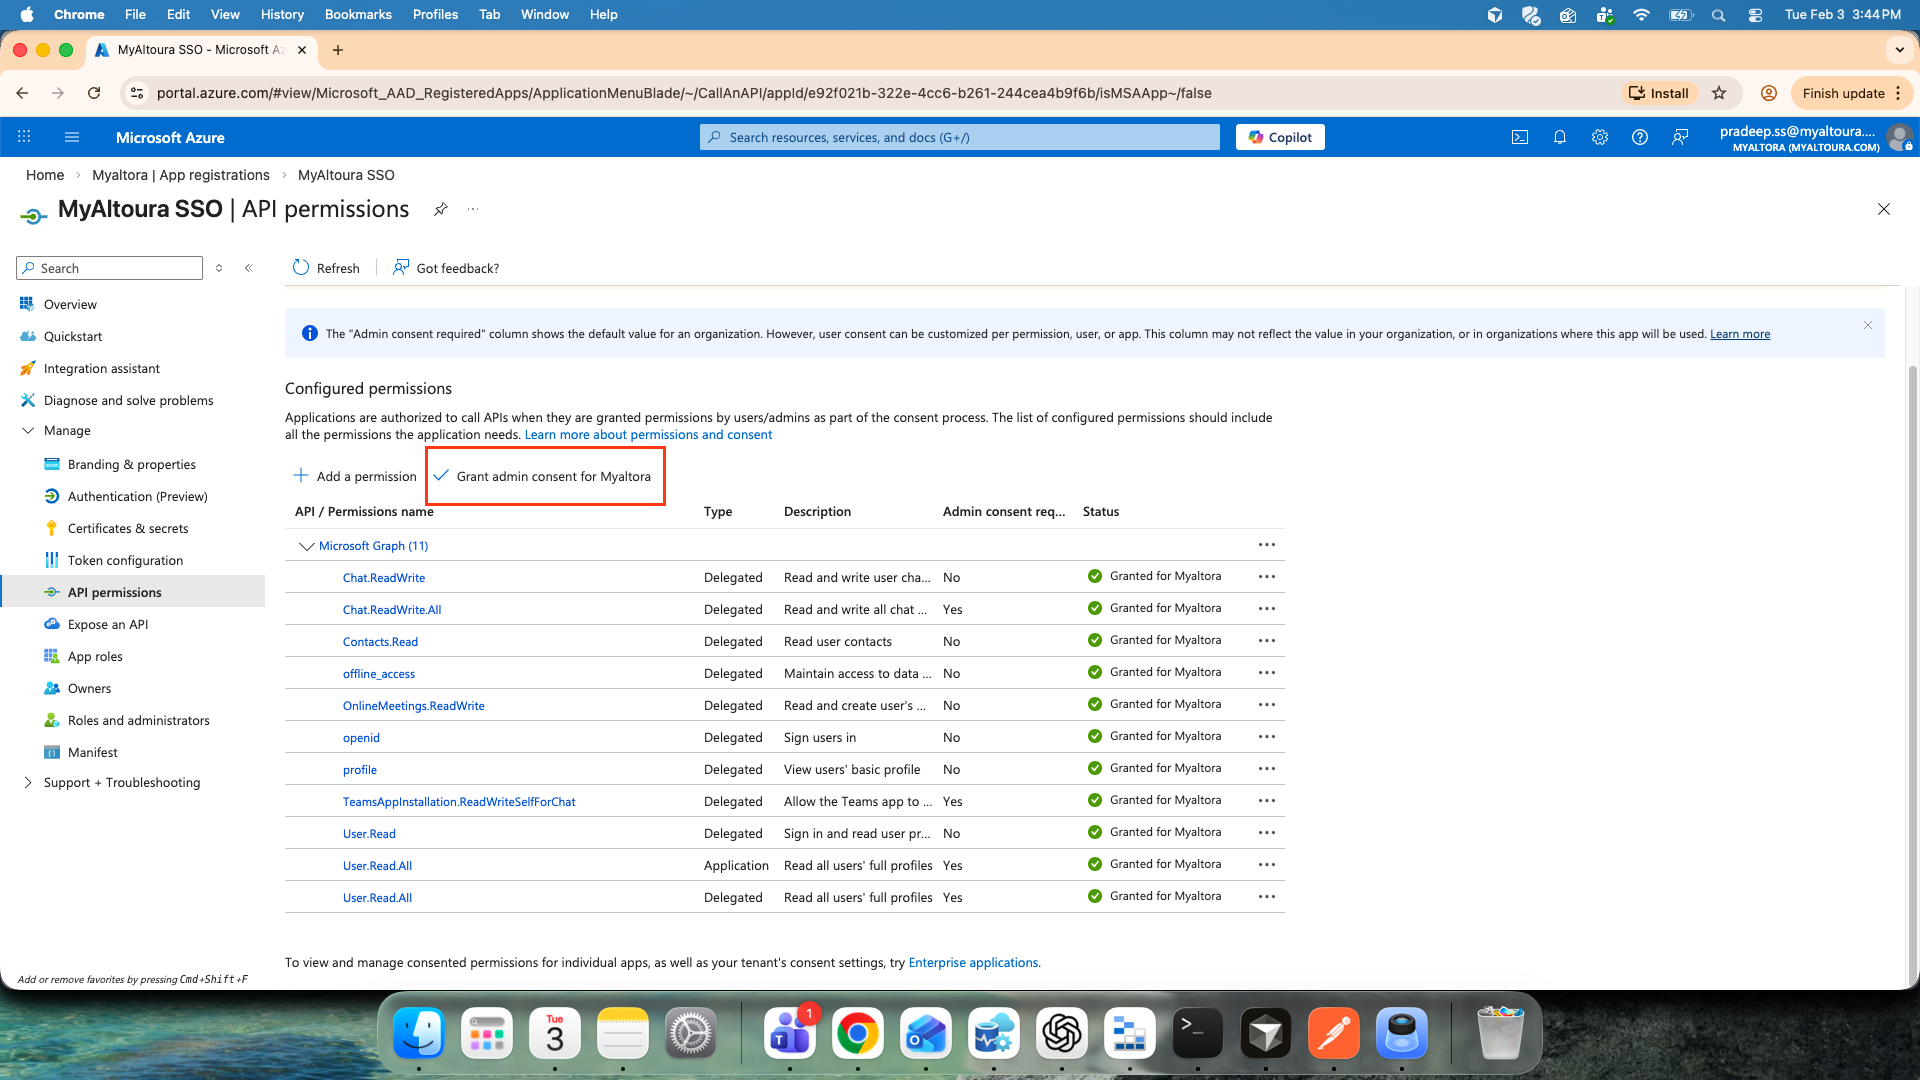Click the sidebar Search field
1920x1080 pixels.
[110, 268]
